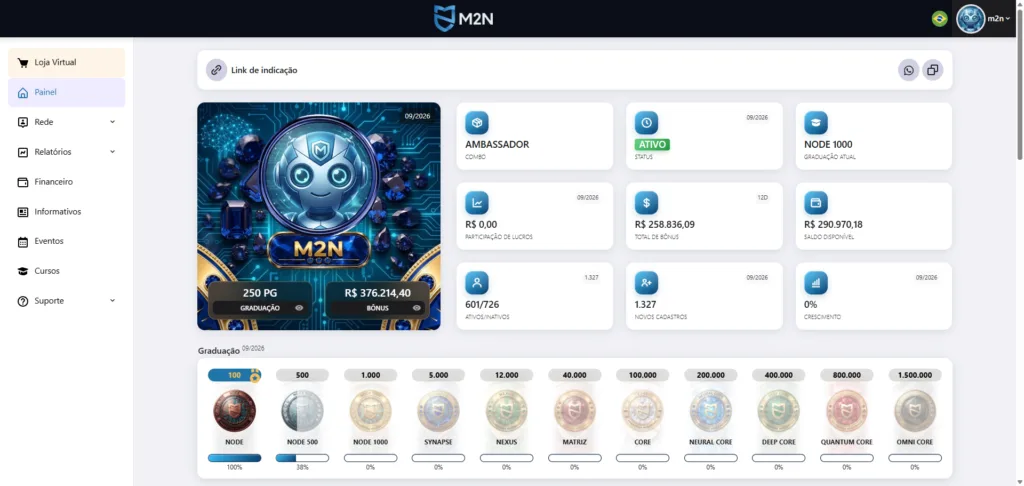Screen dimensions: 1024x486
Task: Click the Loja Virtual shopping cart icon
Action: click(x=23, y=63)
